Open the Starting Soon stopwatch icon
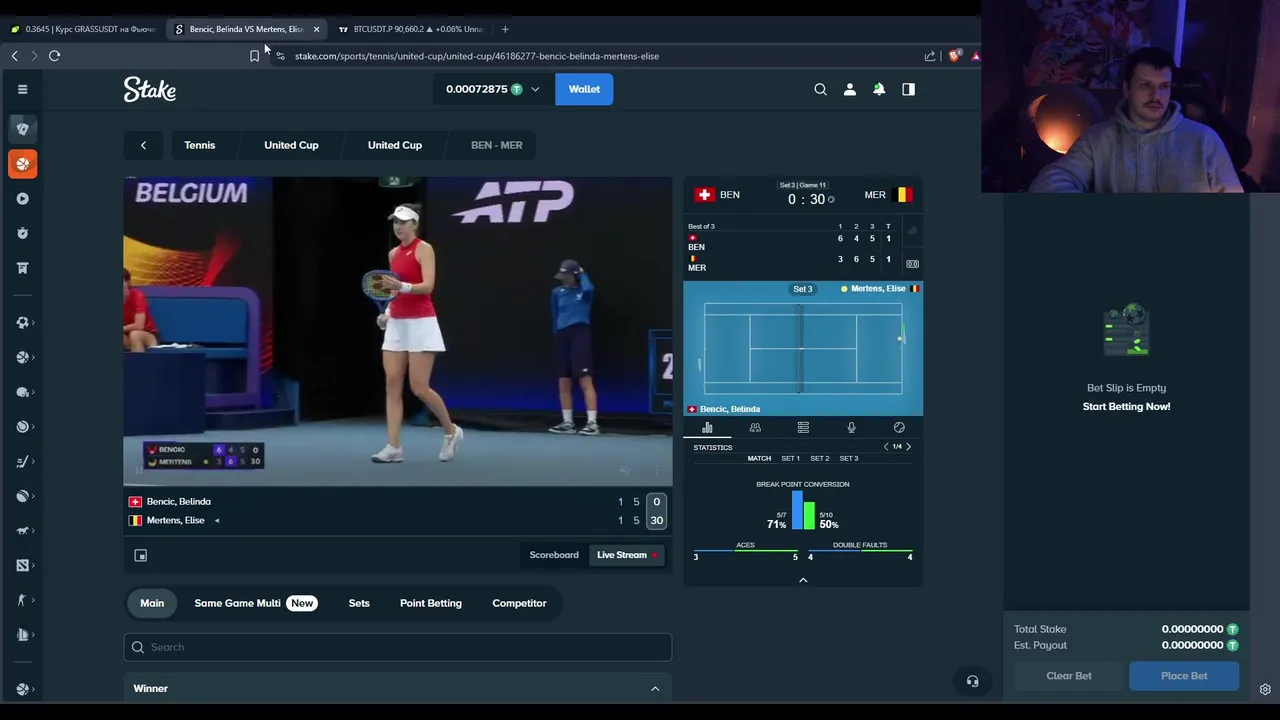This screenshot has width=1280, height=720. click(22, 233)
